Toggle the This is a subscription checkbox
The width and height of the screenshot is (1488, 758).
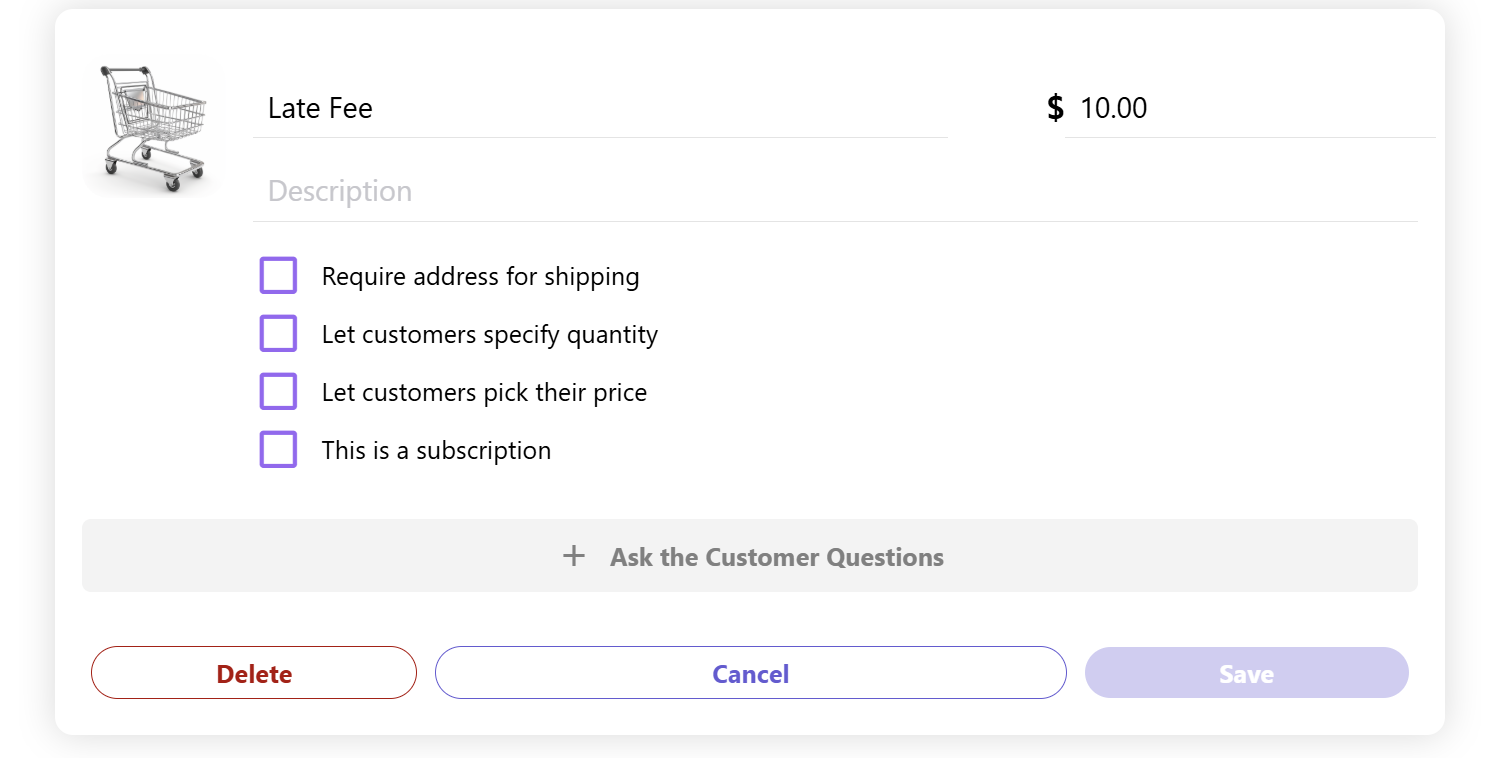pyautogui.click(x=278, y=450)
